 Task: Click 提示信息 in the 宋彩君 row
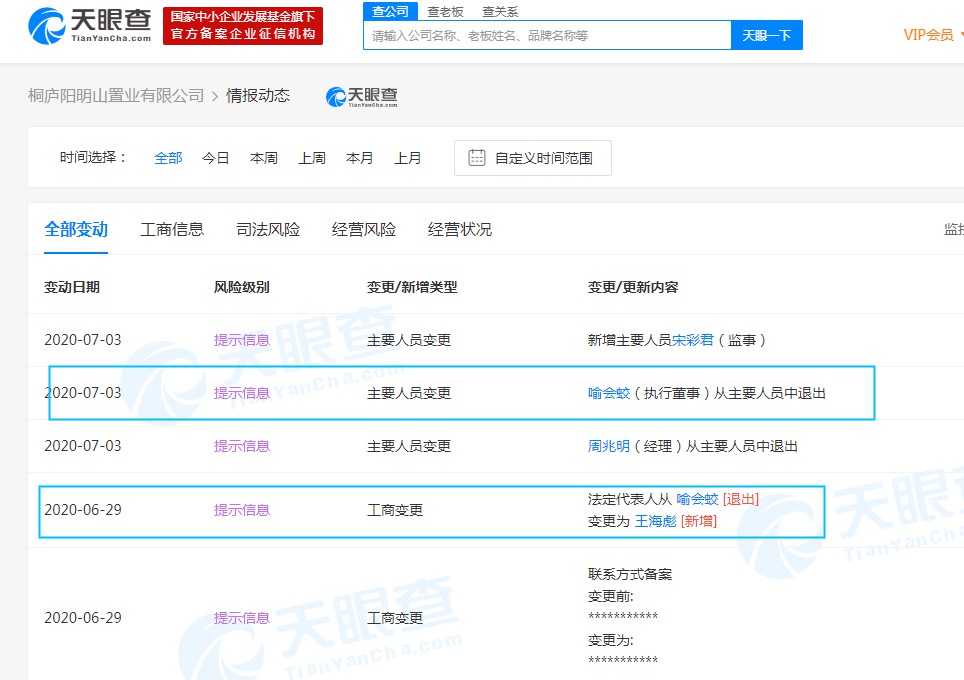point(242,340)
